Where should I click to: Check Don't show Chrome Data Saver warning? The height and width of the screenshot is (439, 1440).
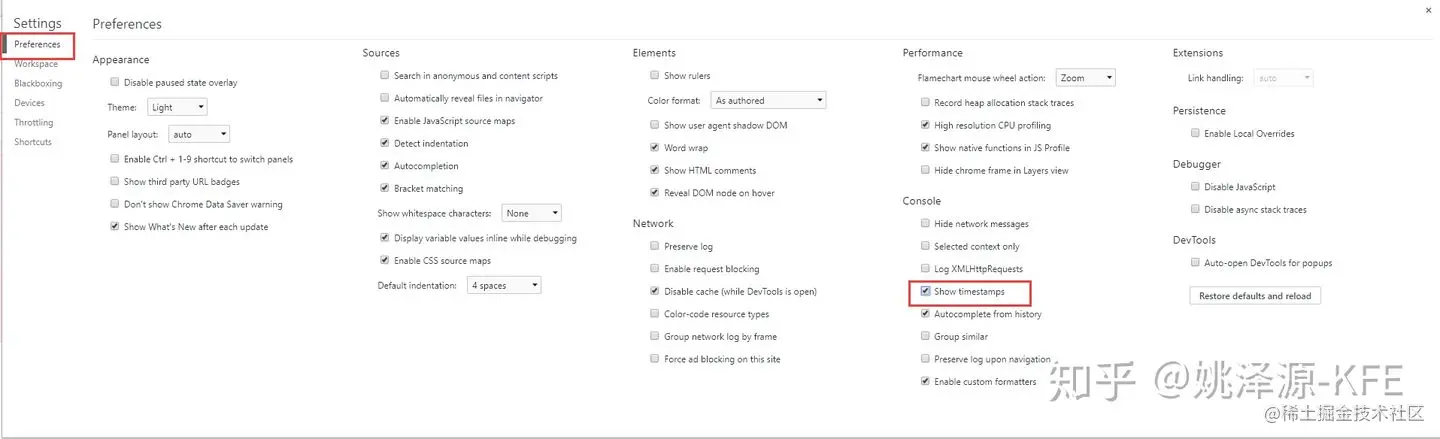pos(115,204)
